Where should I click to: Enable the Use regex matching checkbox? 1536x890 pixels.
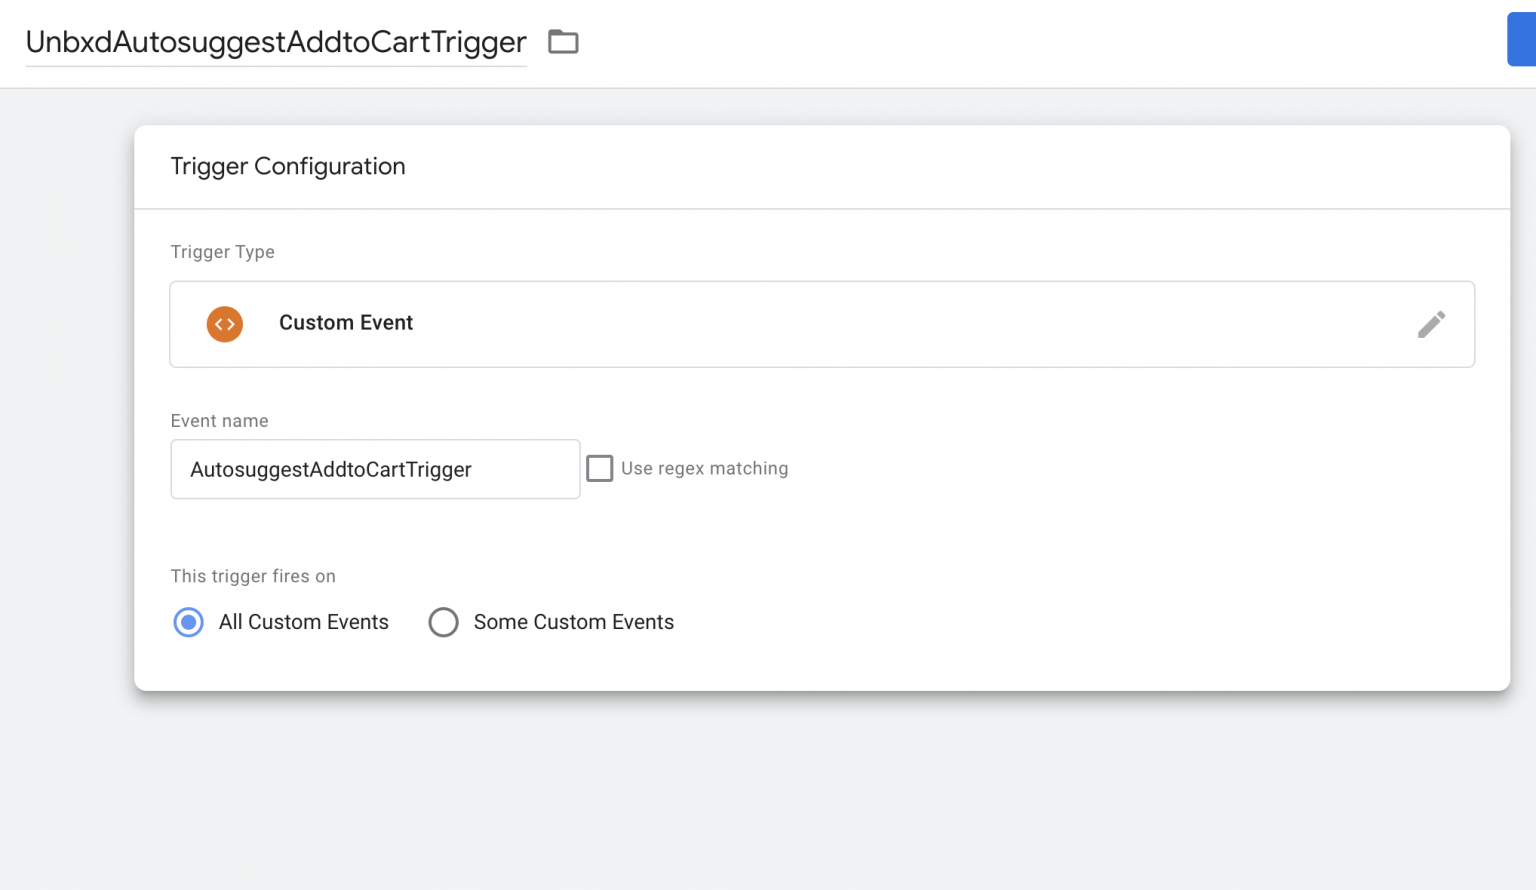[599, 468]
